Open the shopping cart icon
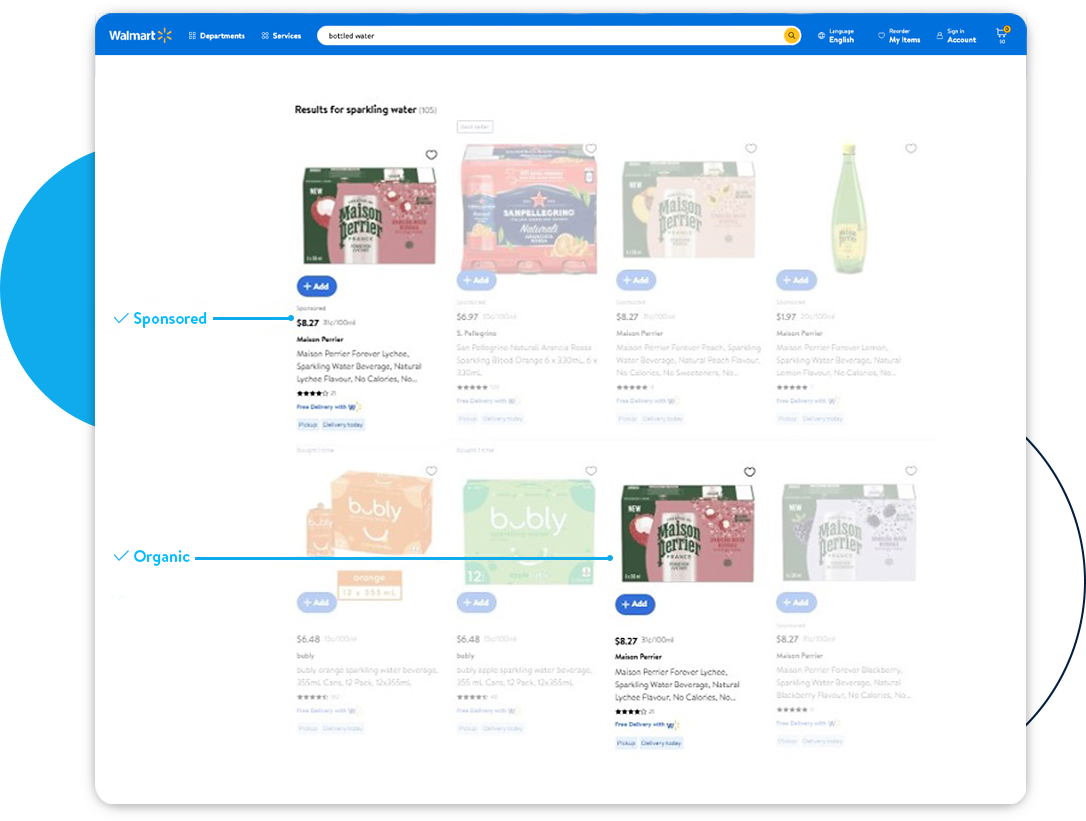1086x821 pixels. (1001, 33)
